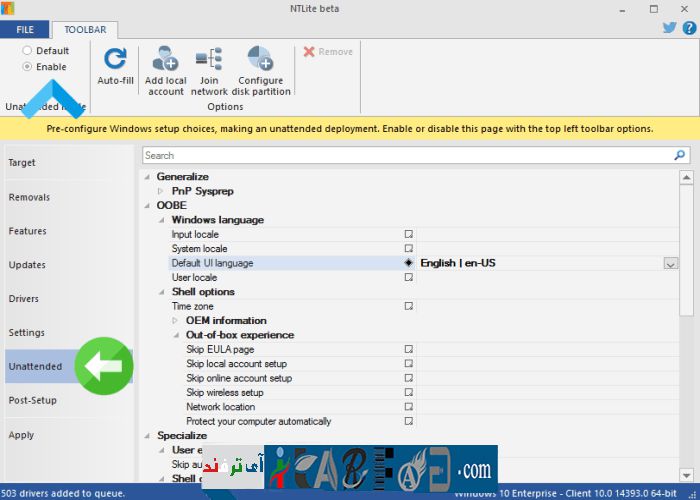This screenshot has width=700, height=500.
Task: Select the Enable radio button
Action: pos(28,67)
